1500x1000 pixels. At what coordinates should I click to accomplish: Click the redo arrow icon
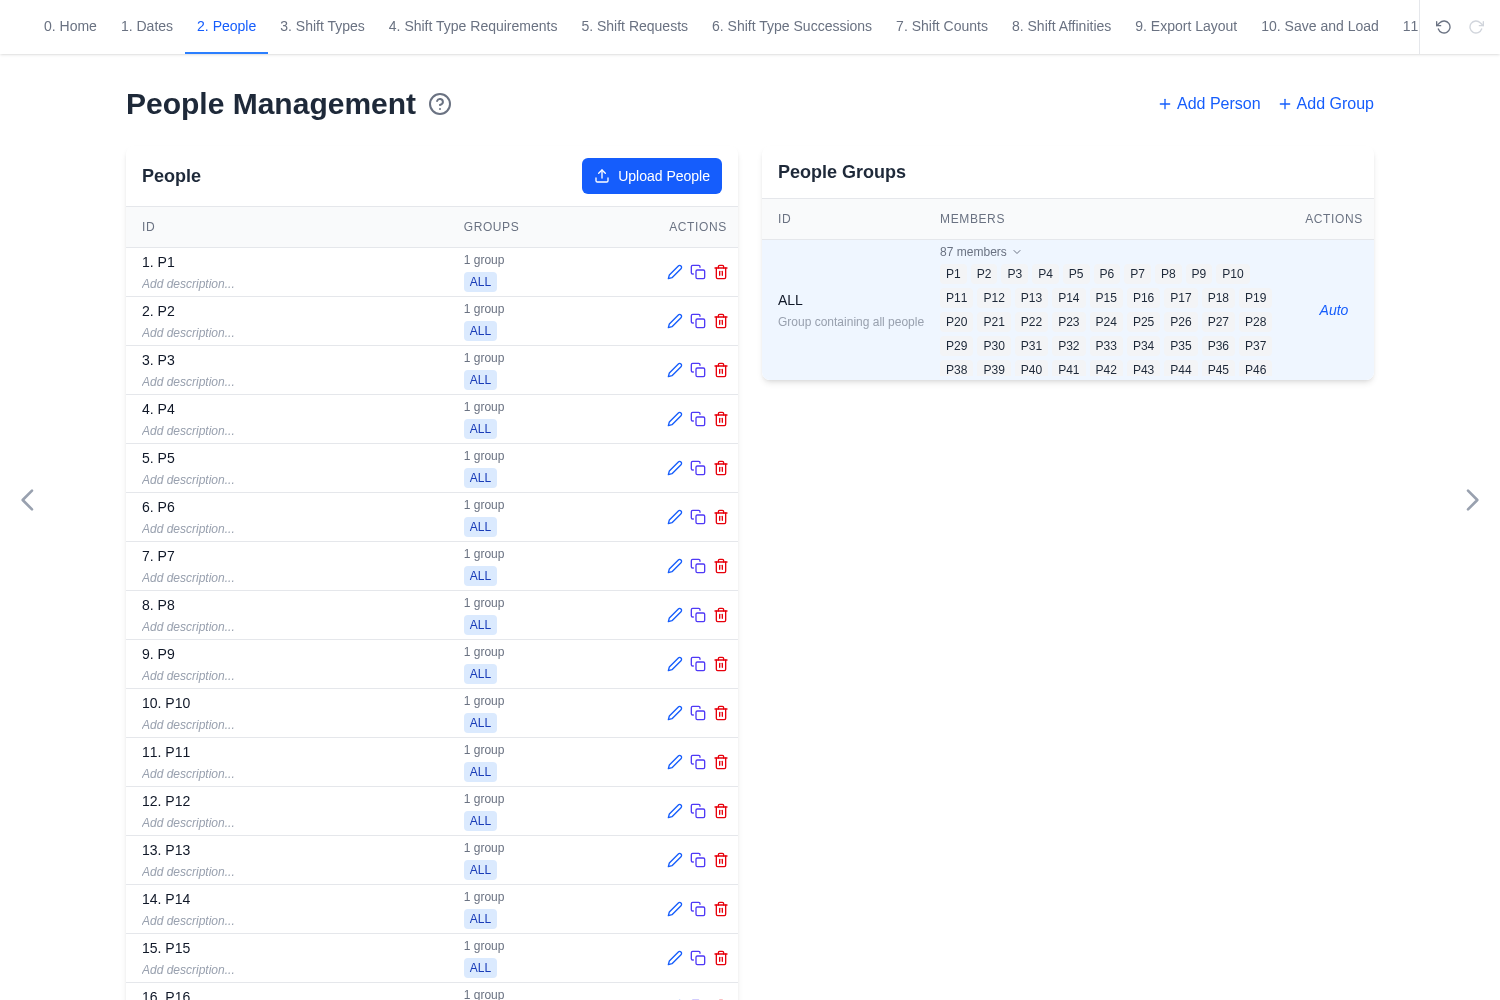click(x=1476, y=27)
